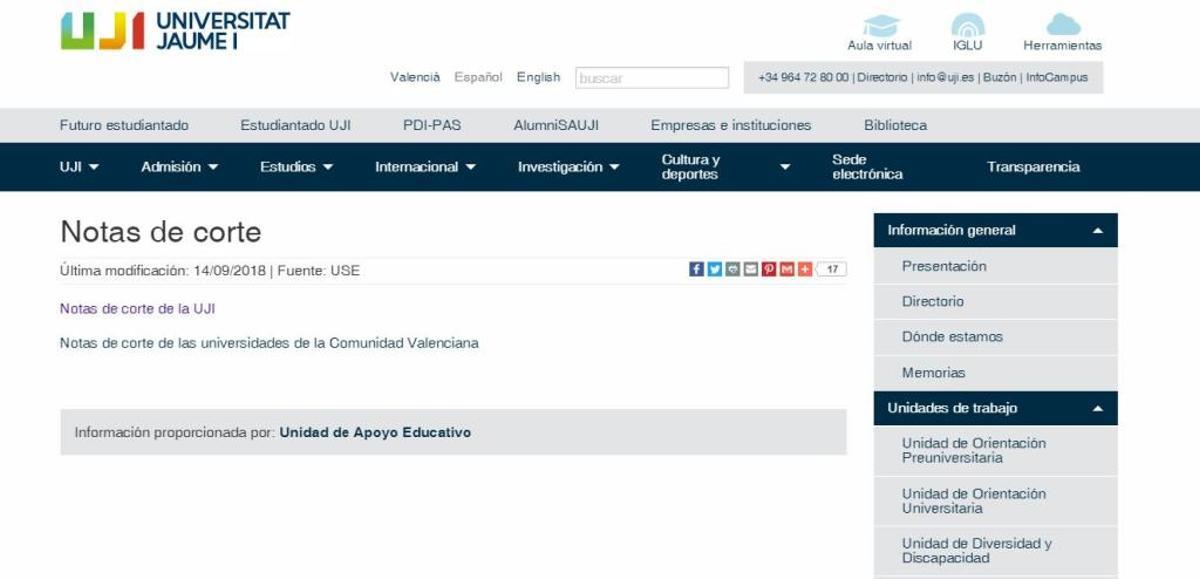The width and height of the screenshot is (1200, 579).
Task: Share the page via Gmail icon
Action: click(x=786, y=269)
